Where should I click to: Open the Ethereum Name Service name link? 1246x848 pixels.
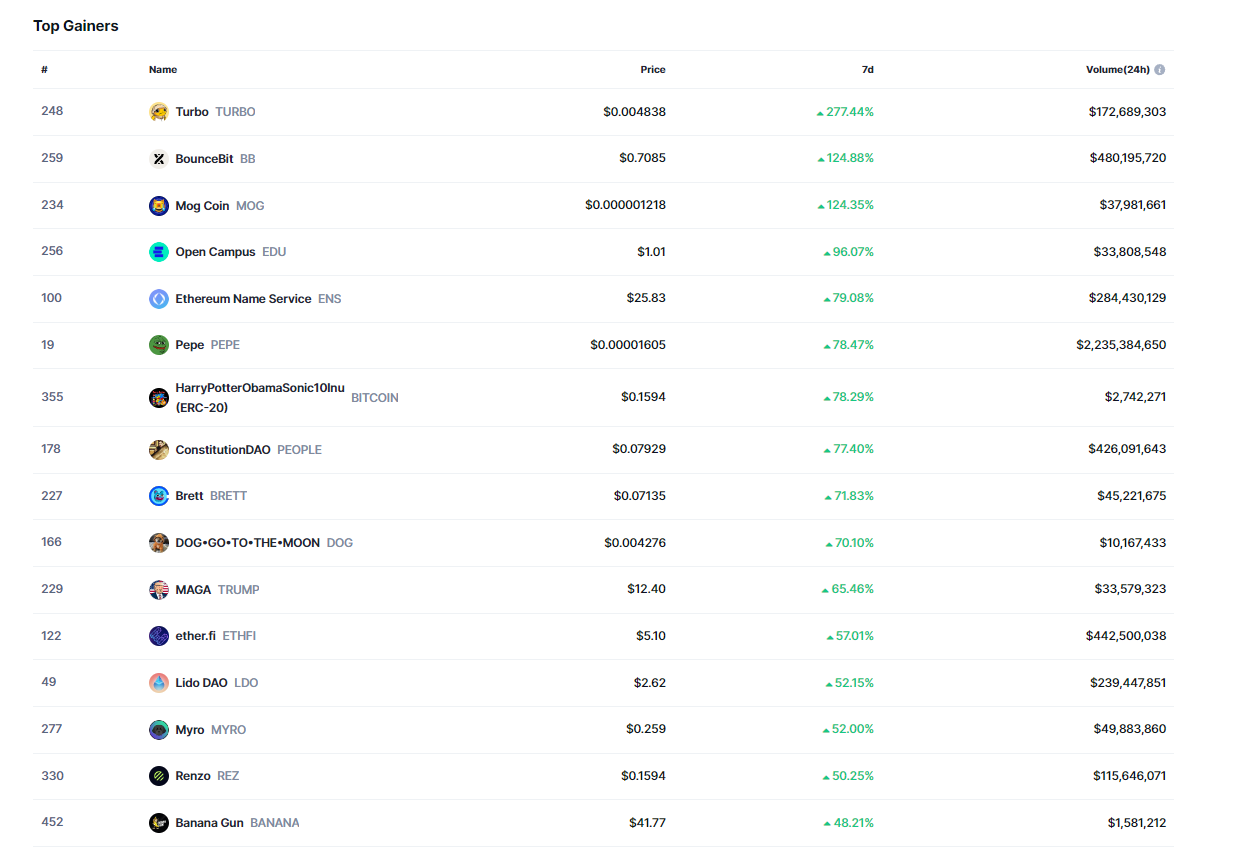(243, 299)
